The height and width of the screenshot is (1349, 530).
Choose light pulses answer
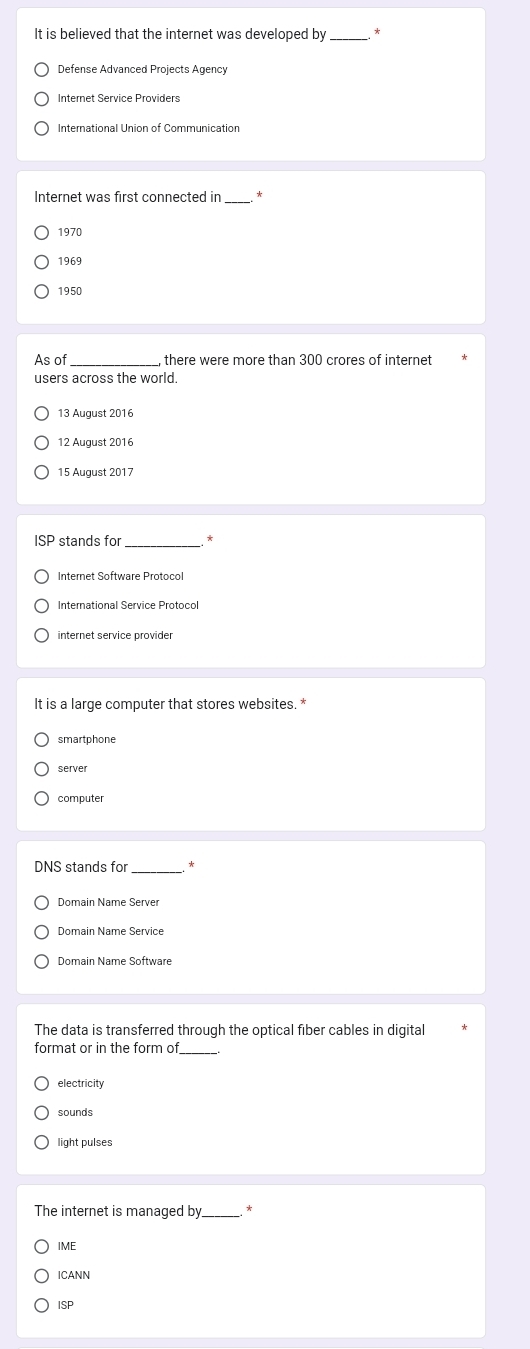(x=42, y=1143)
